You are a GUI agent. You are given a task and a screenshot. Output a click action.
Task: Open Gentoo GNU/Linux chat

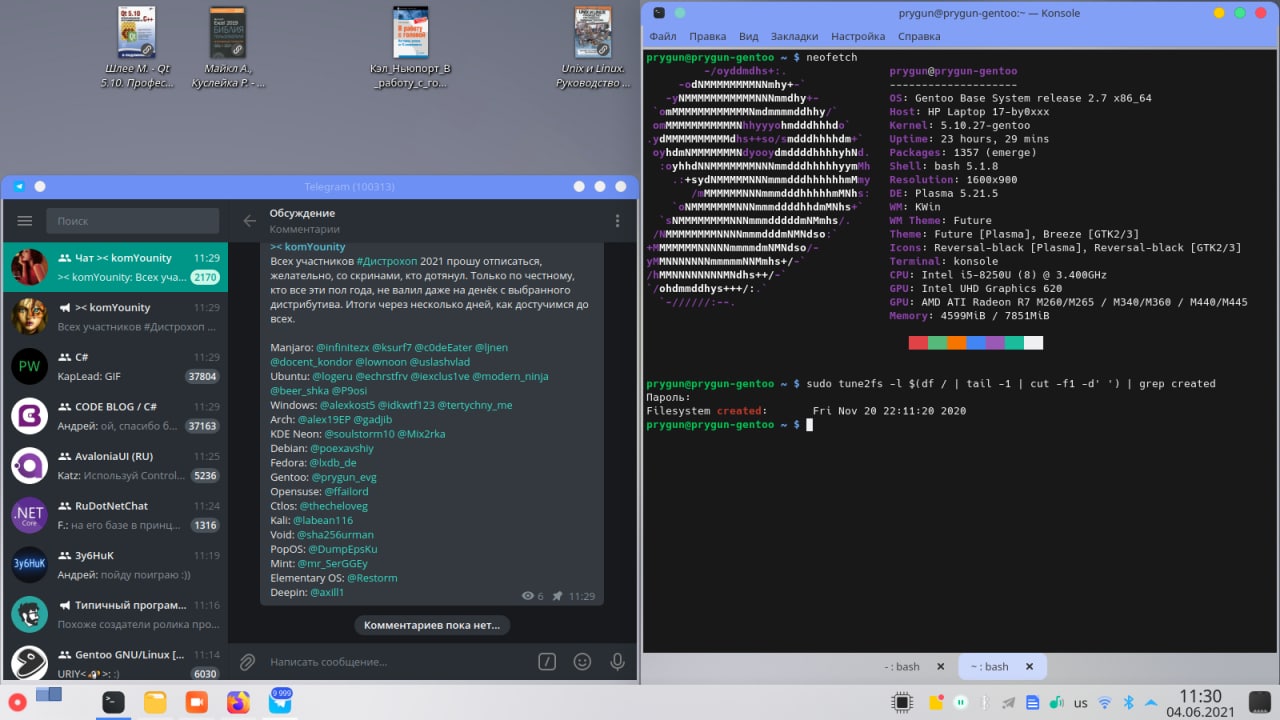coord(114,662)
